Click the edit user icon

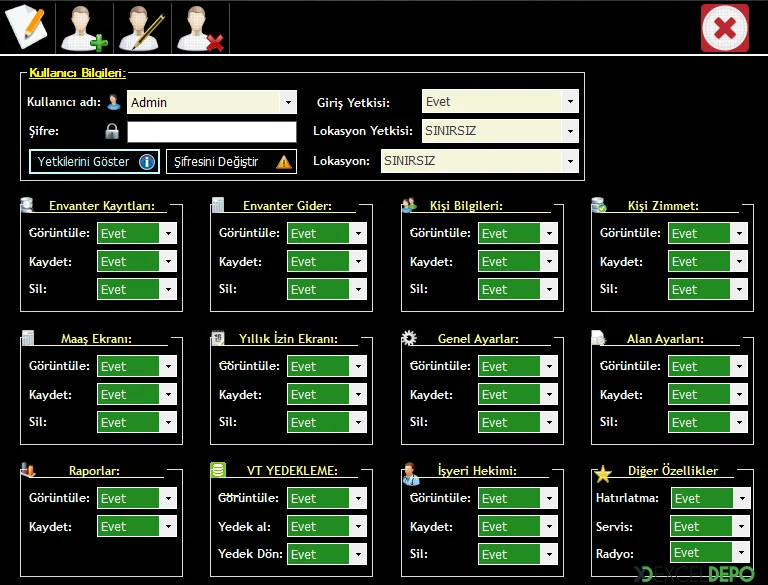tap(142, 28)
